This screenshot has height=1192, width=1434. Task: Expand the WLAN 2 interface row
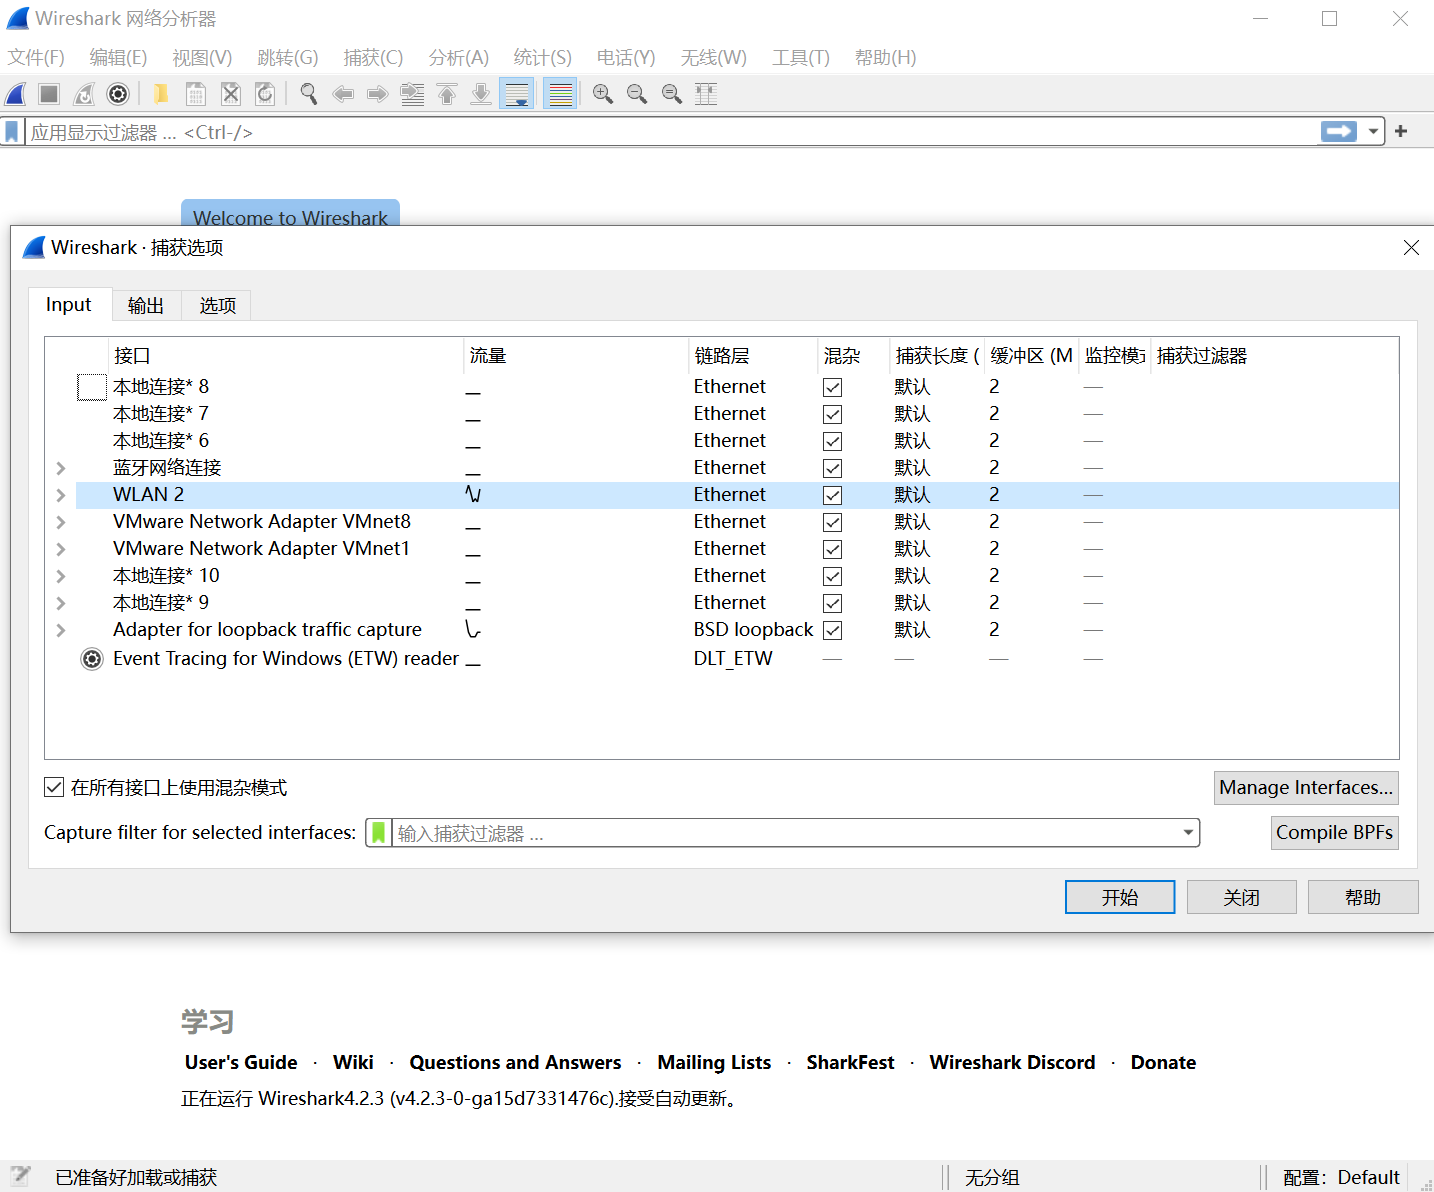pos(61,495)
